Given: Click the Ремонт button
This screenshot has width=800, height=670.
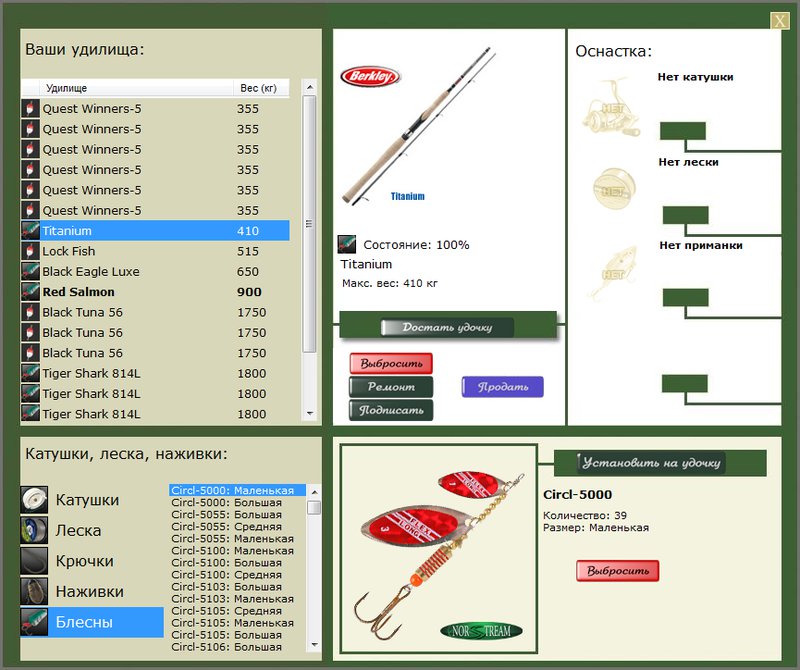Looking at the screenshot, I should click(x=391, y=387).
